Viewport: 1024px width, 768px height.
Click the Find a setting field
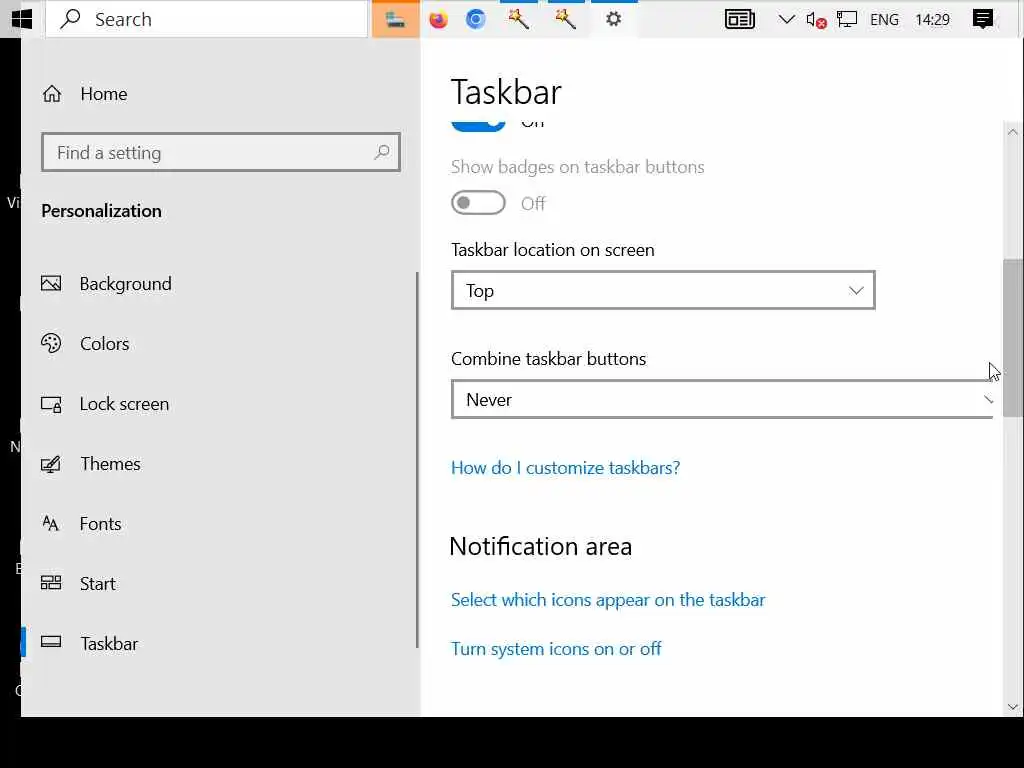click(221, 152)
